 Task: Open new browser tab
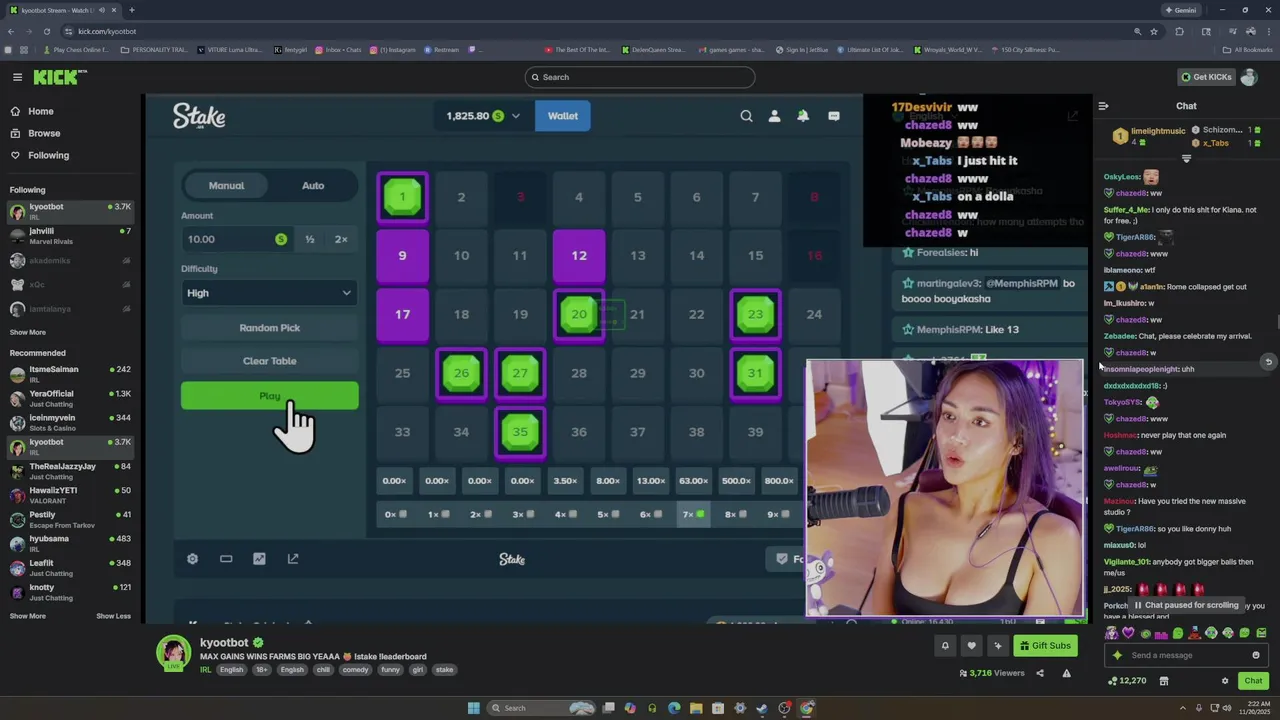132,10
